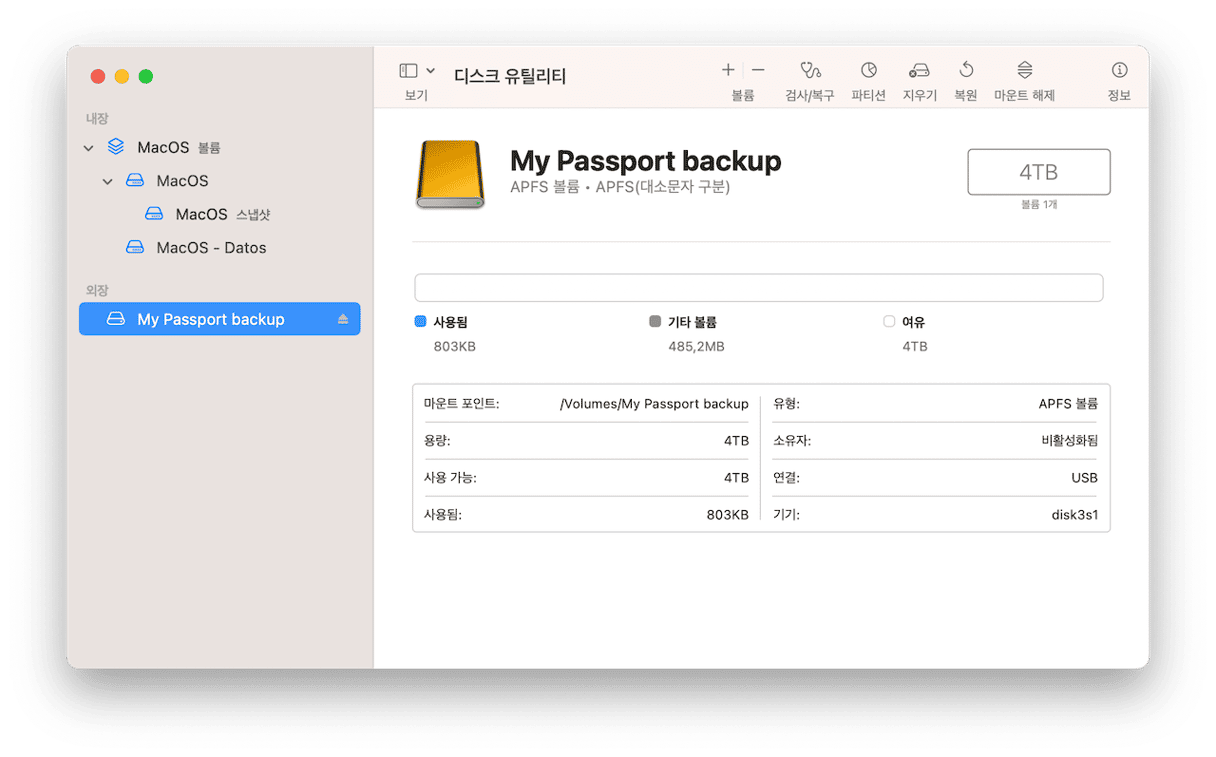Remove volume with minus icon
Viewport: 1216px width, 757px height.
click(x=758, y=70)
